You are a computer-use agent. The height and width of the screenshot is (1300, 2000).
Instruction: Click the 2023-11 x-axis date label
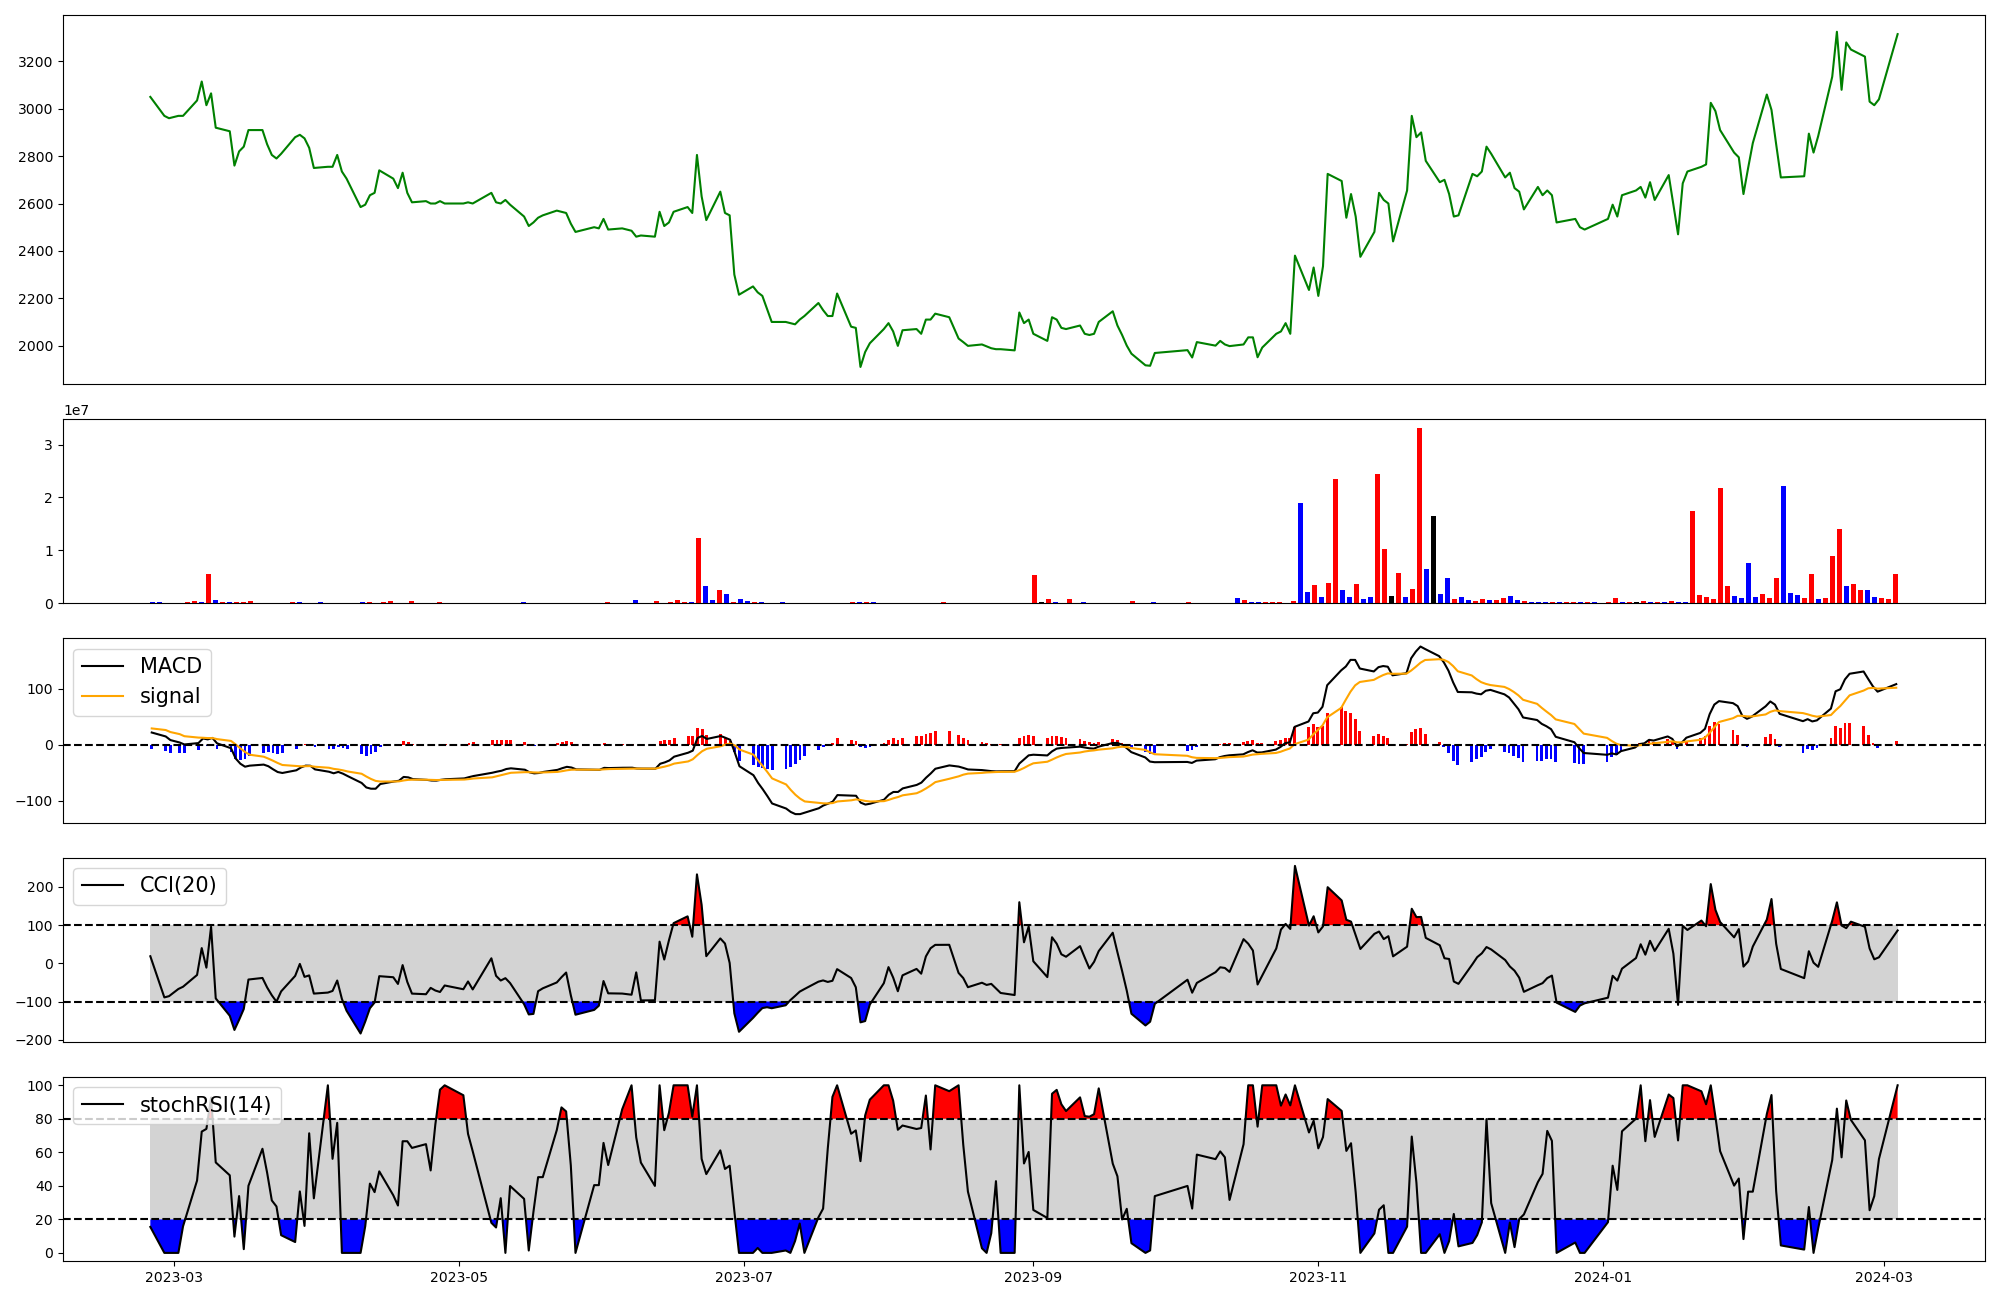(1318, 1277)
